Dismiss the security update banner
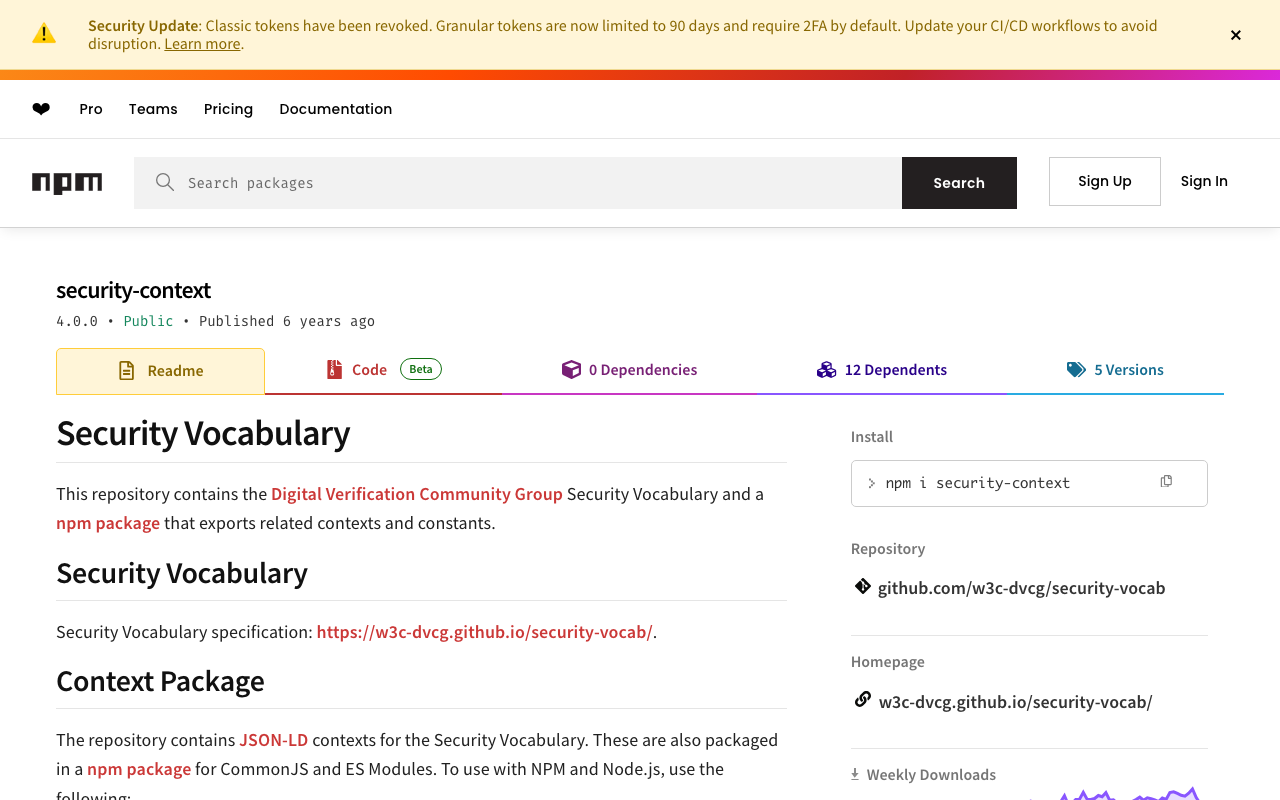 tap(1236, 35)
